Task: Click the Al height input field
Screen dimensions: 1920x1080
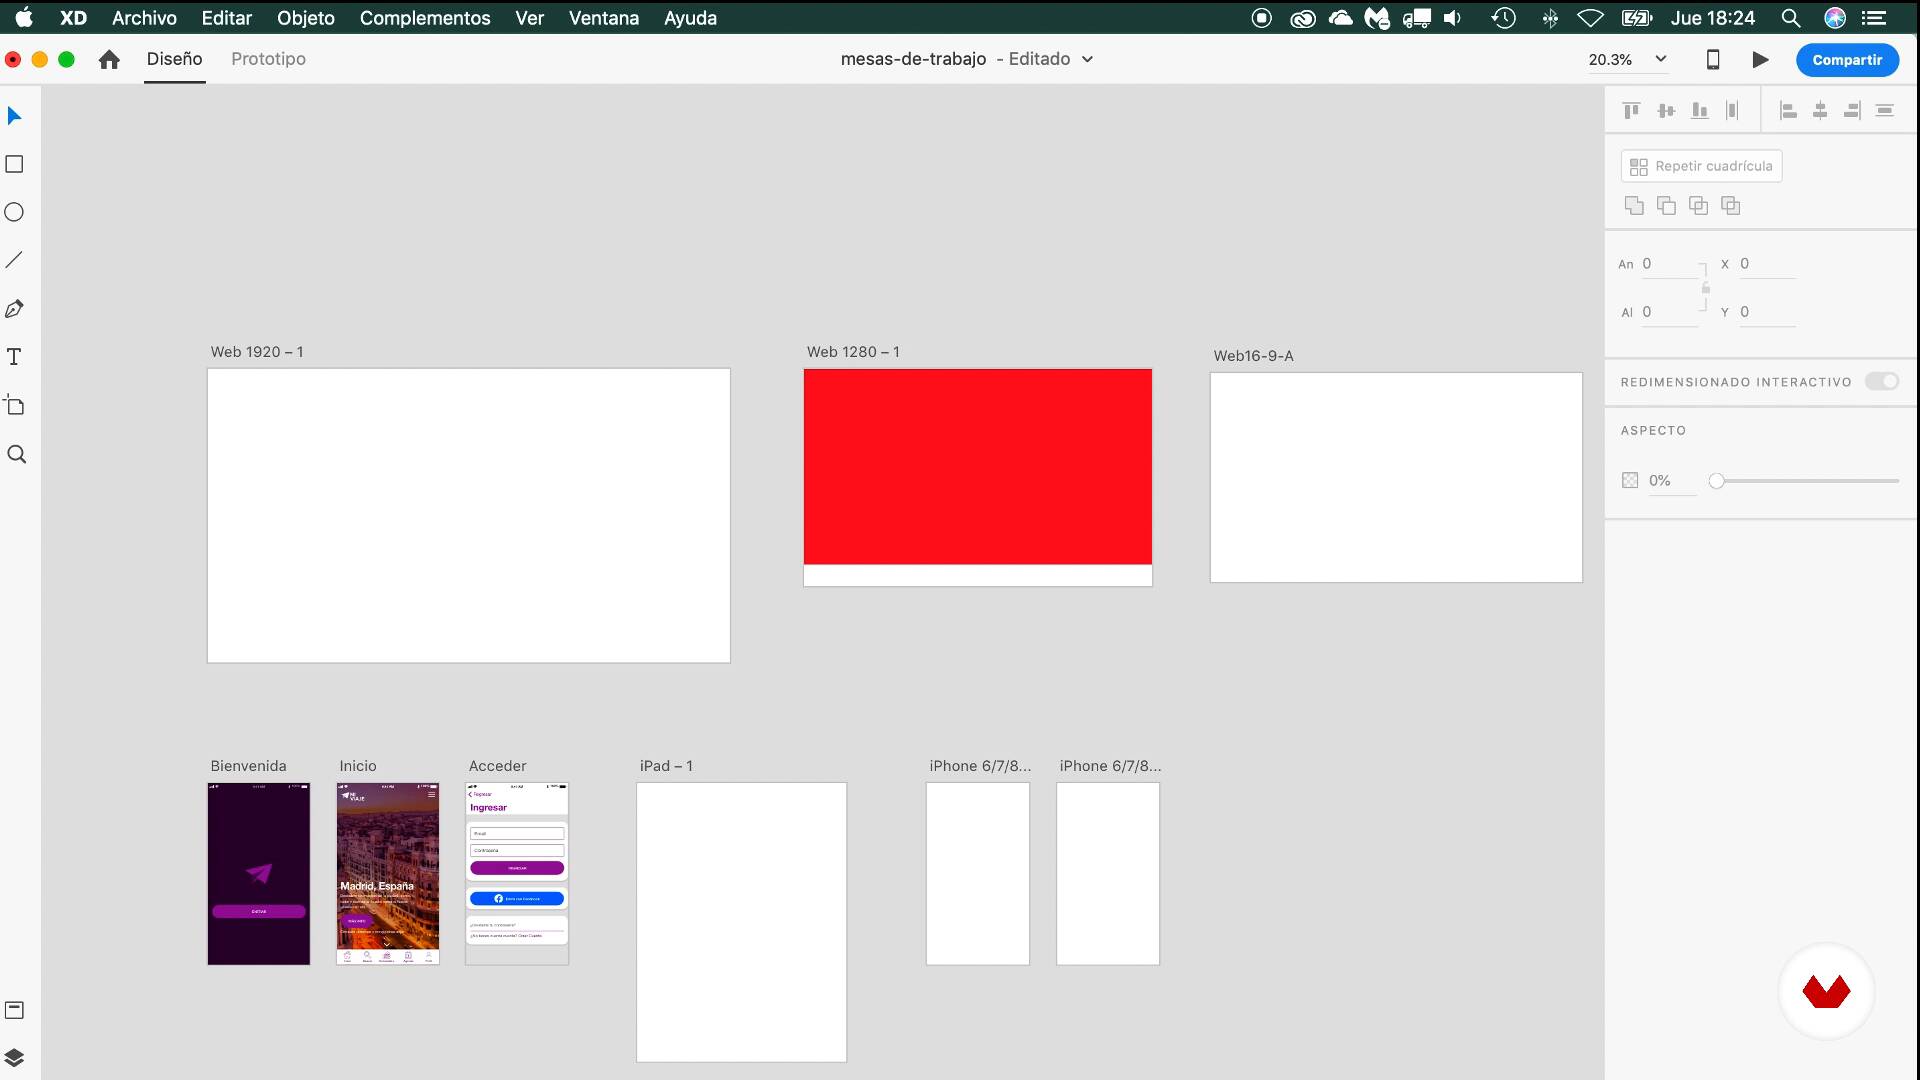Action: pos(1670,312)
